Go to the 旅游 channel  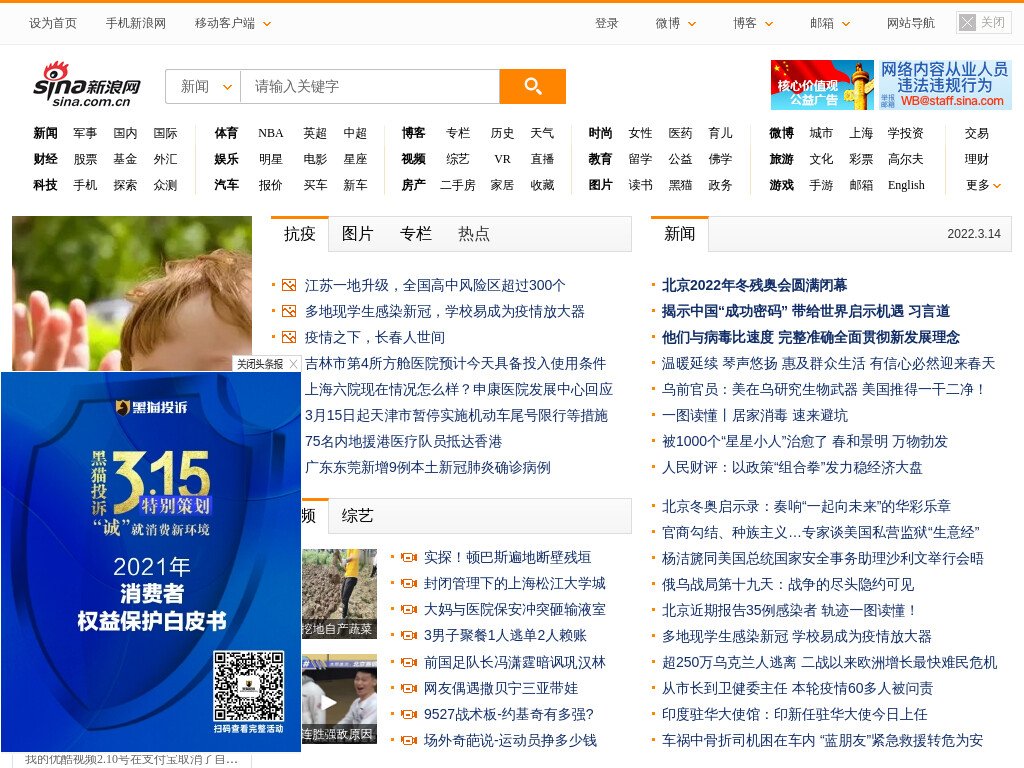[x=781, y=159]
